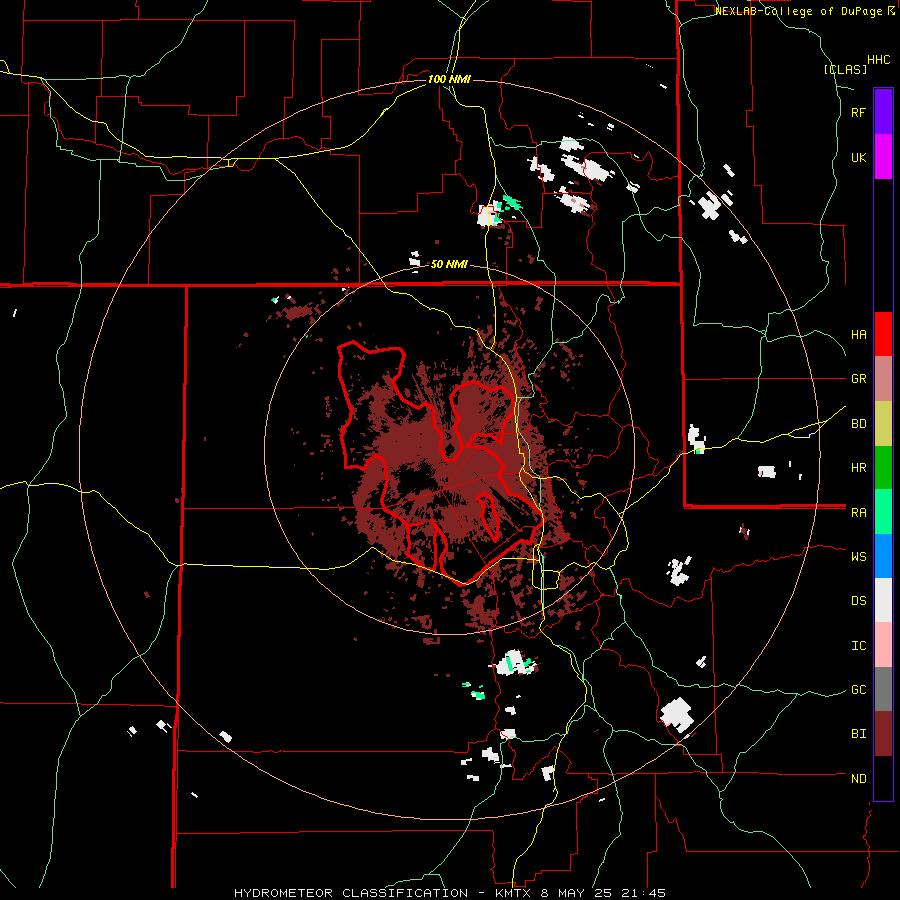Click the BD legend label

(x=858, y=424)
